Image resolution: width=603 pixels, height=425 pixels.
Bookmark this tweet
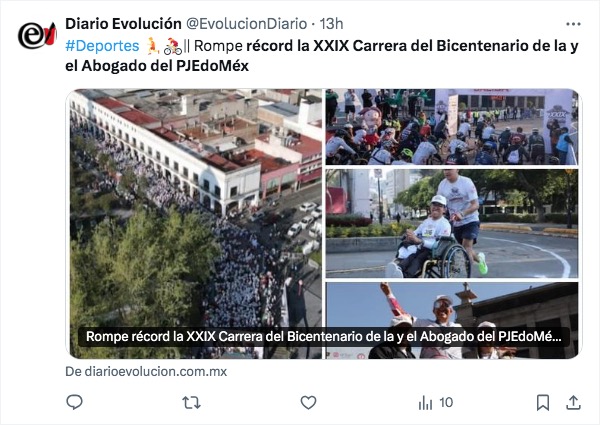543,403
